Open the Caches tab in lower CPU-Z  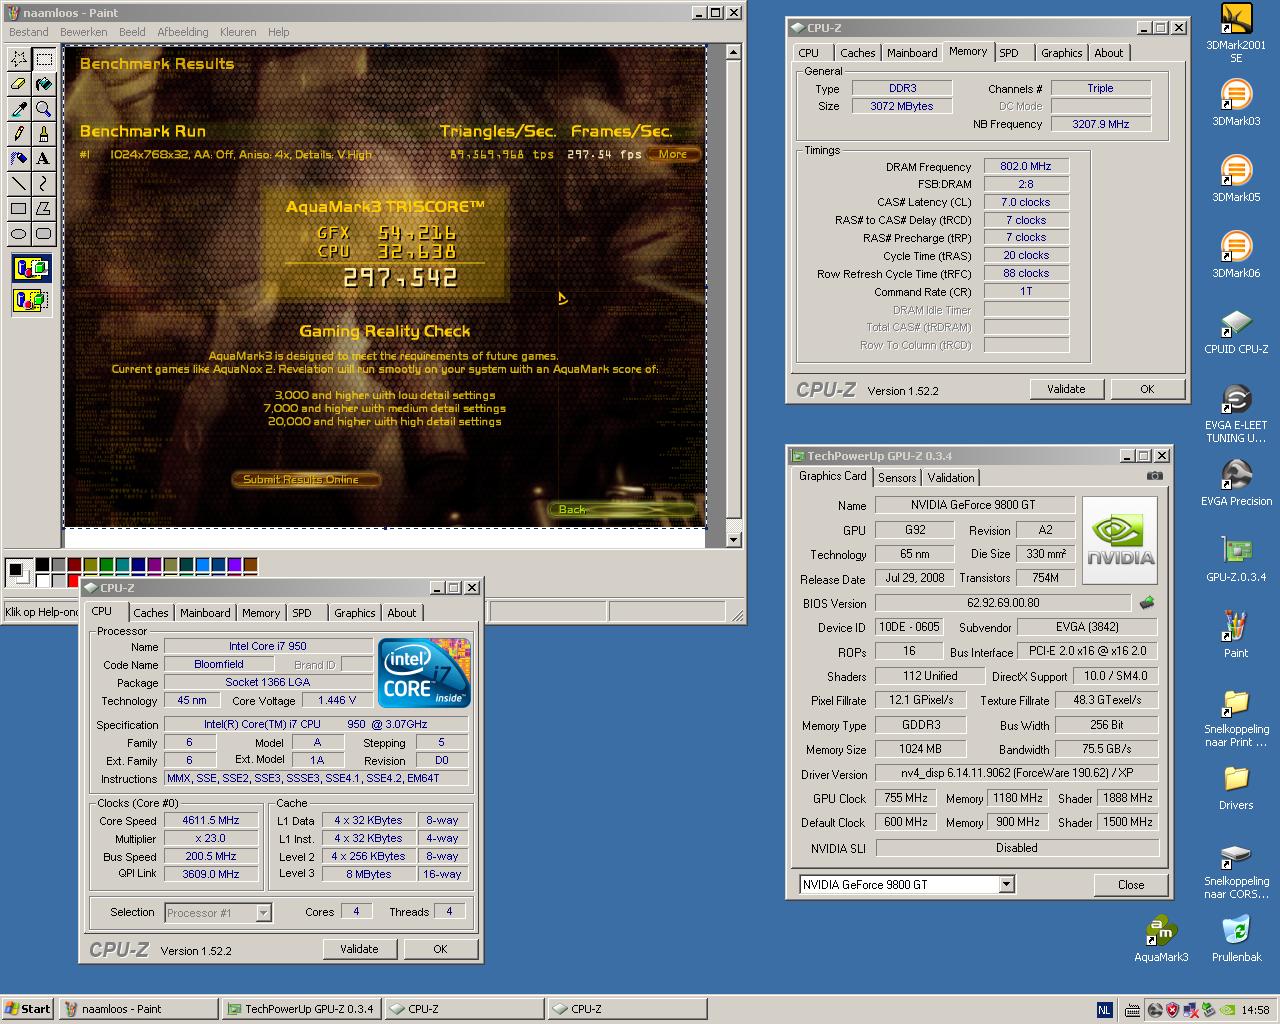pyautogui.click(x=151, y=613)
